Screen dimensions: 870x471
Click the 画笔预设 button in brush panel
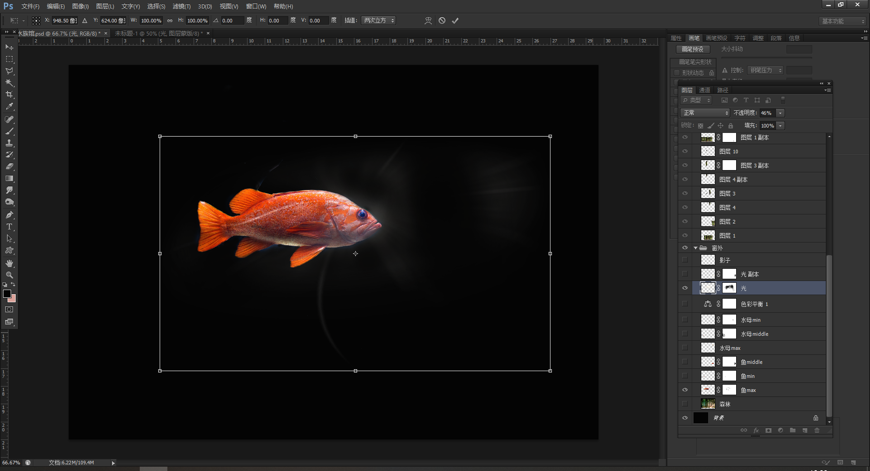coord(692,49)
